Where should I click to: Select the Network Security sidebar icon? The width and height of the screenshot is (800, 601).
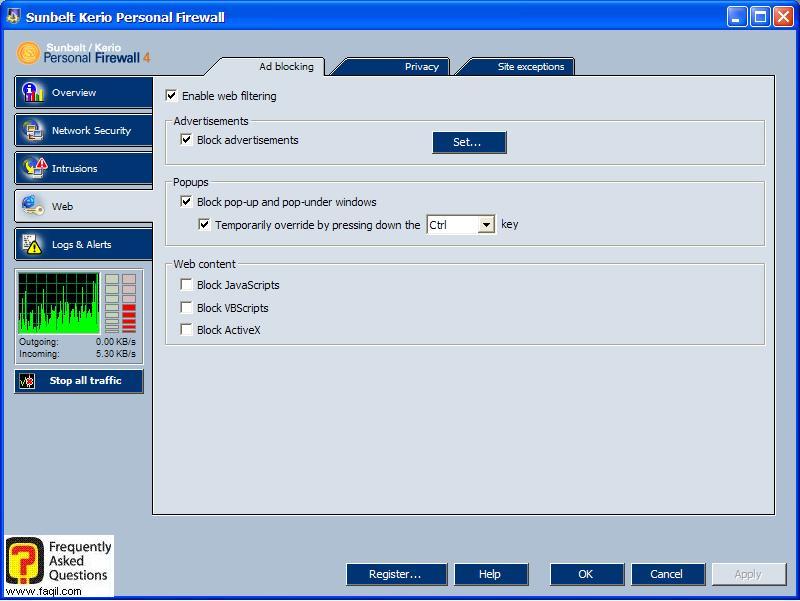click(x=35, y=130)
